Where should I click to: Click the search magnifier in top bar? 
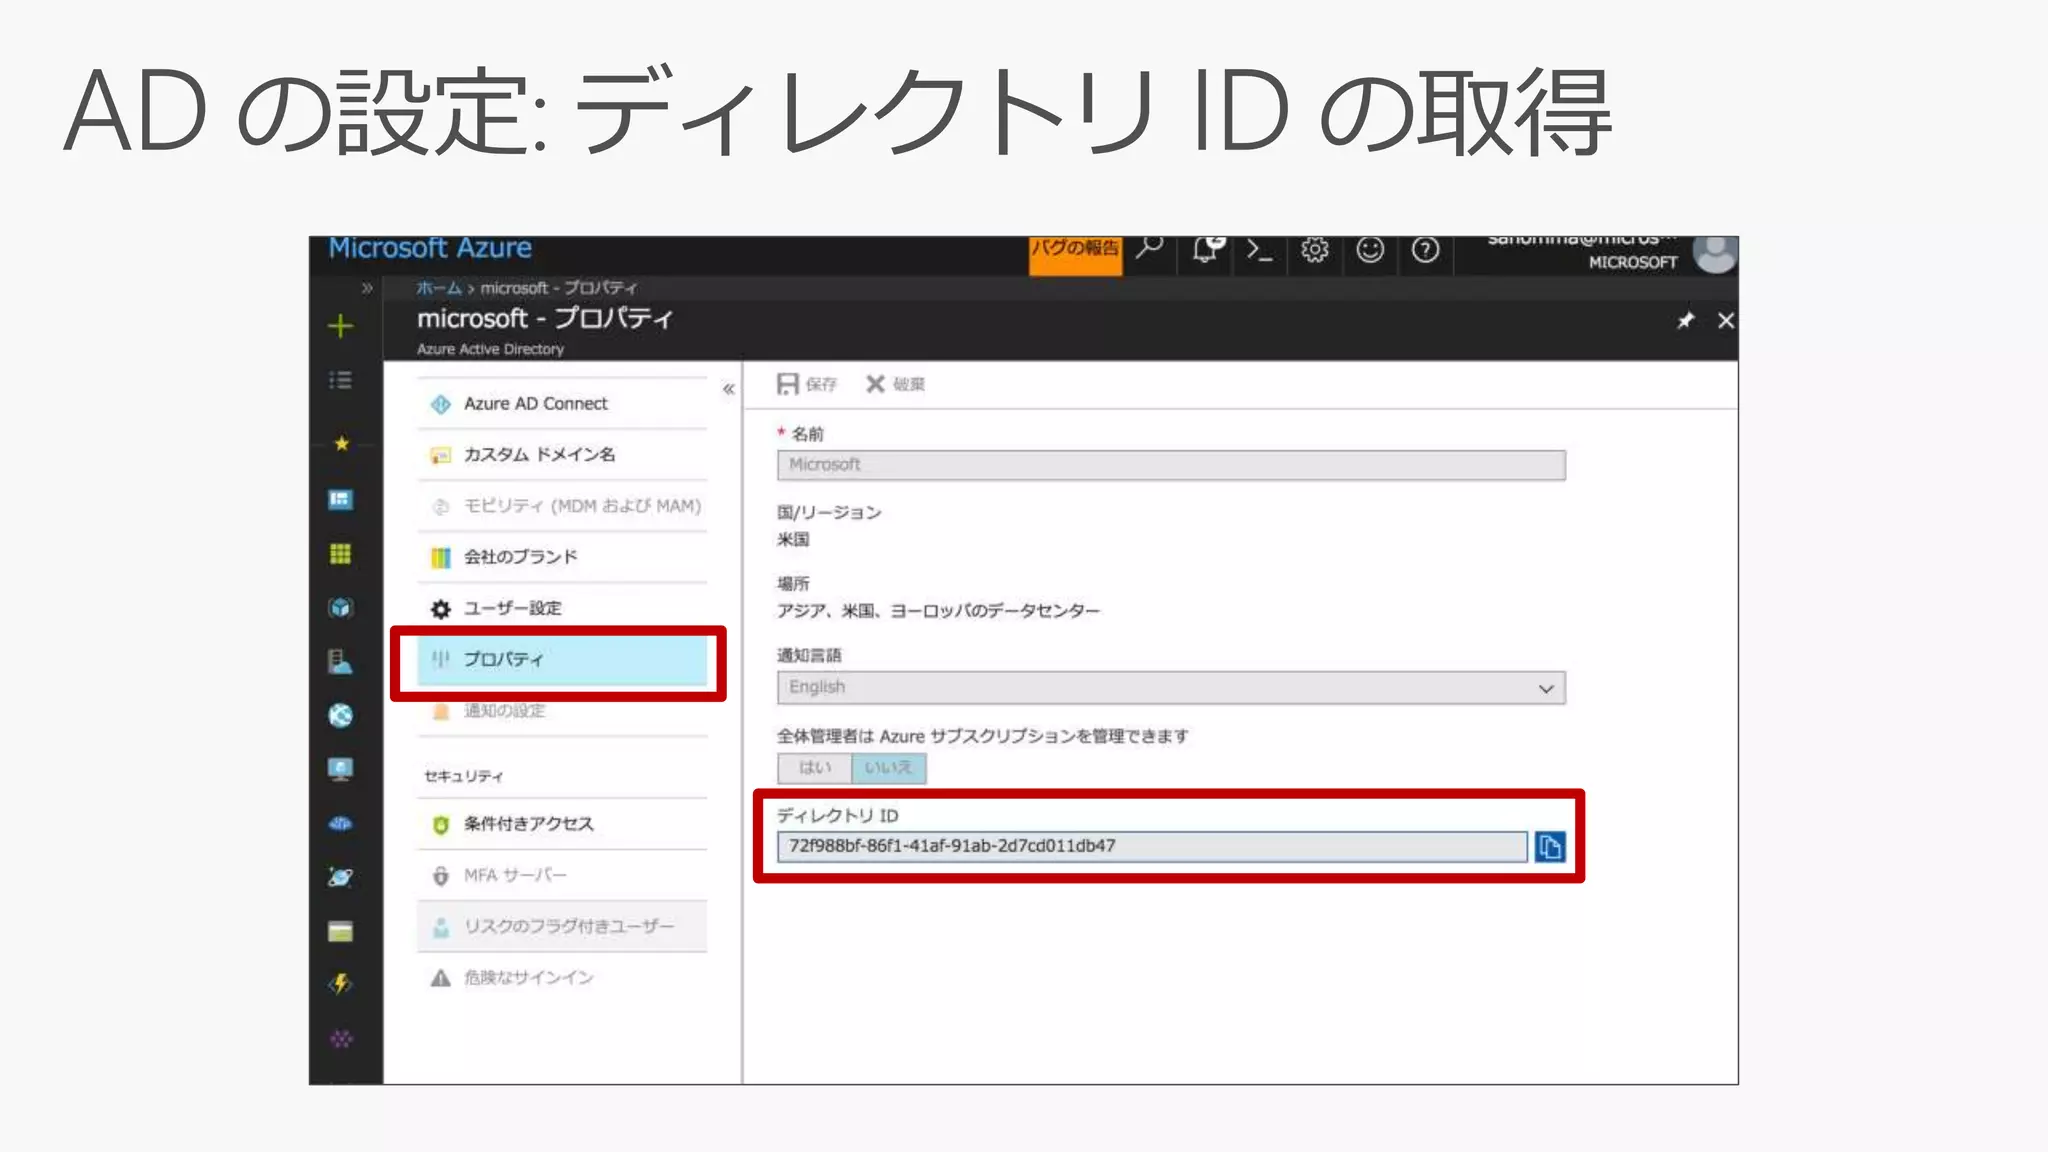click(x=1150, y=247)
